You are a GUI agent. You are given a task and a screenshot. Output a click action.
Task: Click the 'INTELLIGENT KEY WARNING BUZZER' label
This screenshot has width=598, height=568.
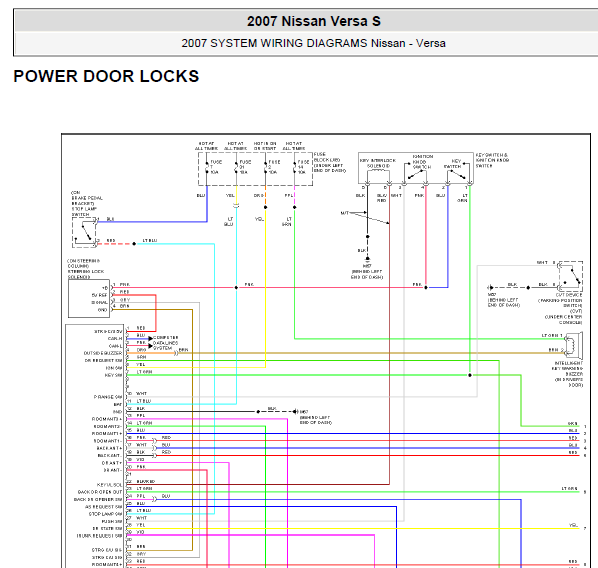click(x=568, y=368)
